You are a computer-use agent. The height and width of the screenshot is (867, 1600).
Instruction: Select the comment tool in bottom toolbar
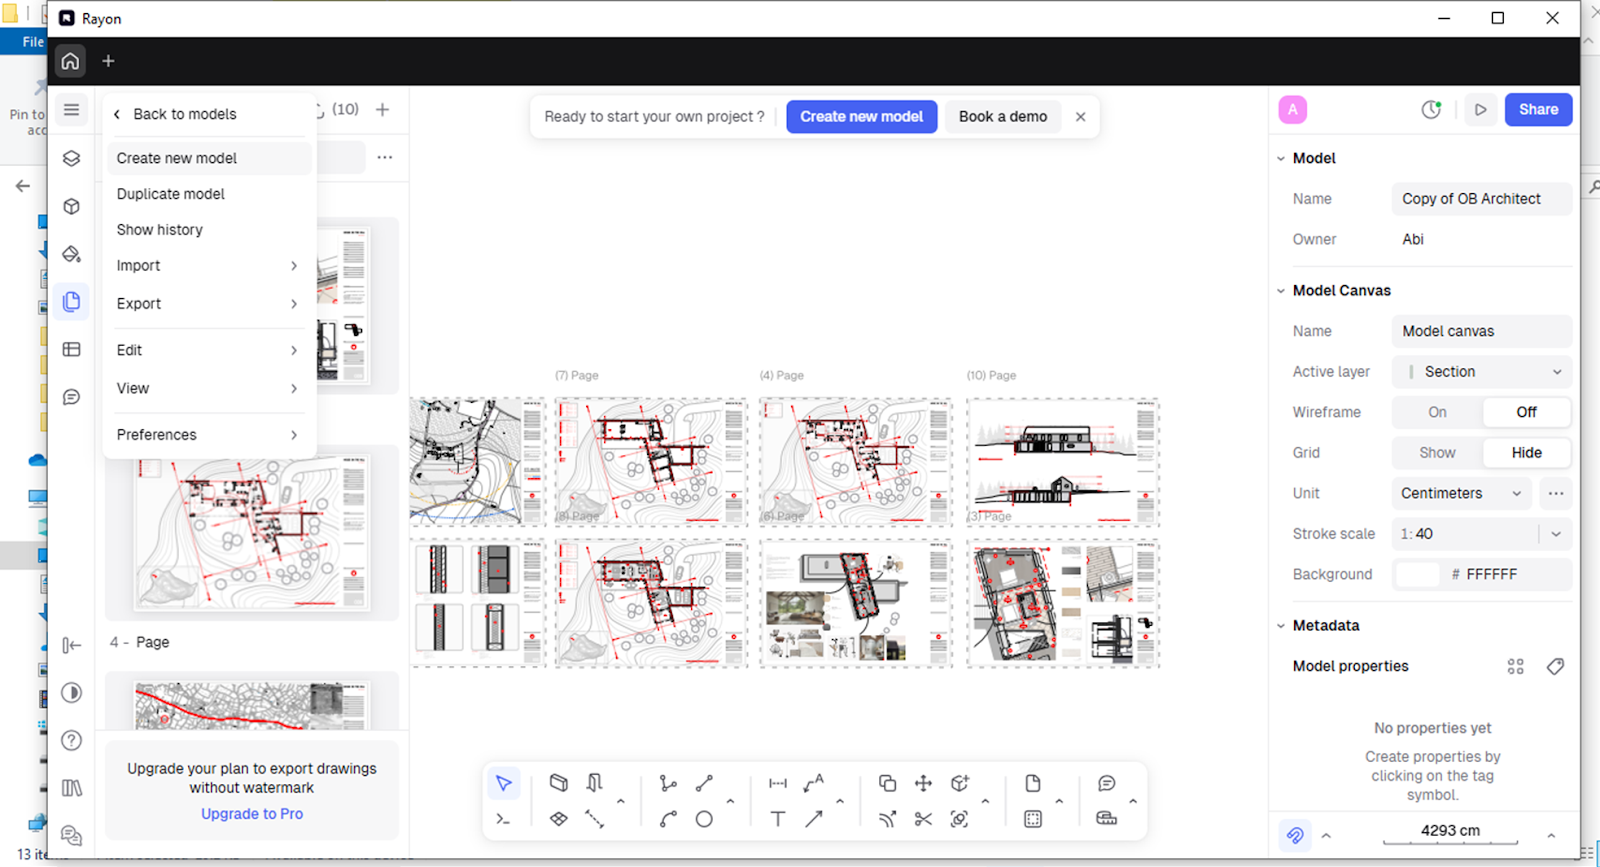(1107, 783)
